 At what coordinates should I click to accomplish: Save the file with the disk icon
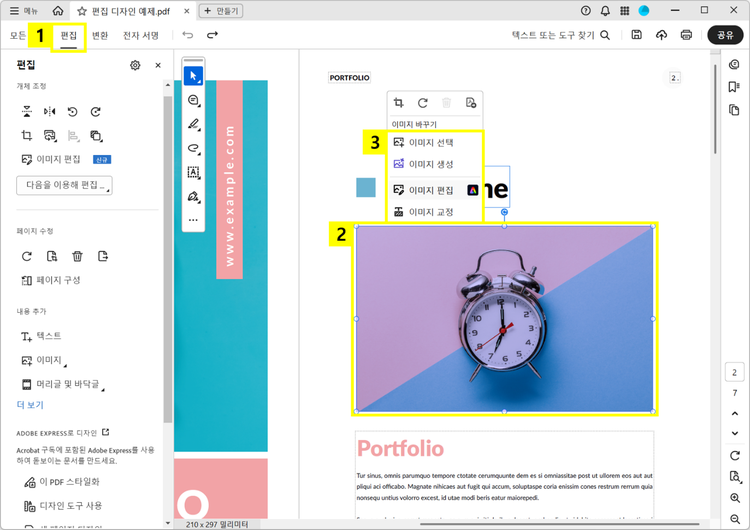(636, 35)
